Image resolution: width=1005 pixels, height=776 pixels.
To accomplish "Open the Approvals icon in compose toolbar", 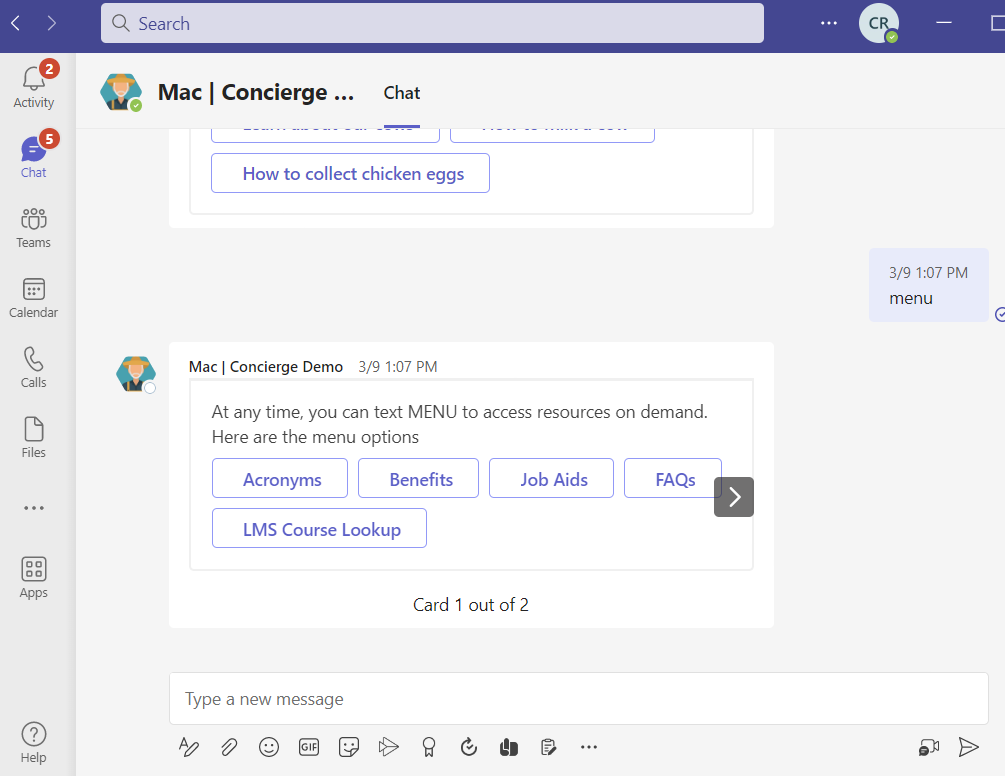I will [x=469, y=747].
